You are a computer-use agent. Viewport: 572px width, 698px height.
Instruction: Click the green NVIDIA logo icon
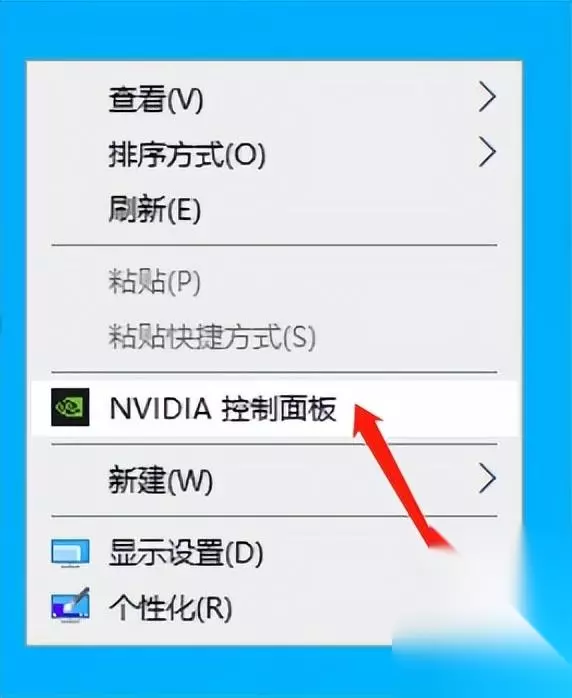(70, 407)
